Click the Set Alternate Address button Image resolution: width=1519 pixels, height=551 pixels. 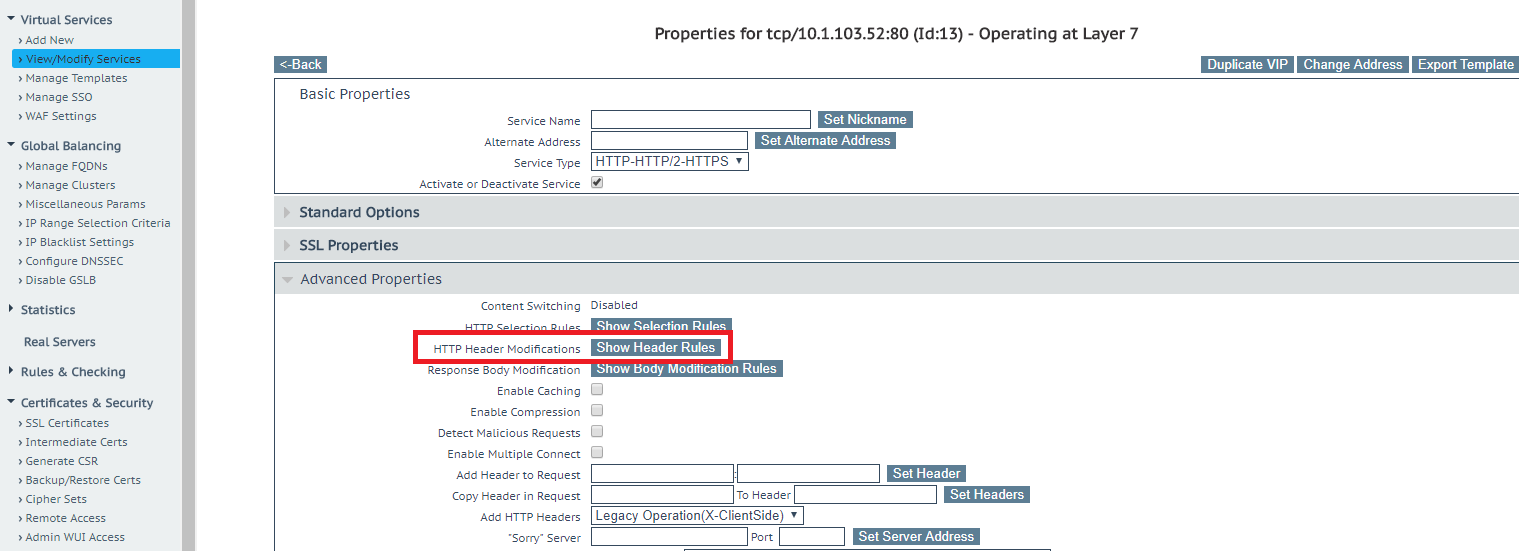tap(825, 140)
